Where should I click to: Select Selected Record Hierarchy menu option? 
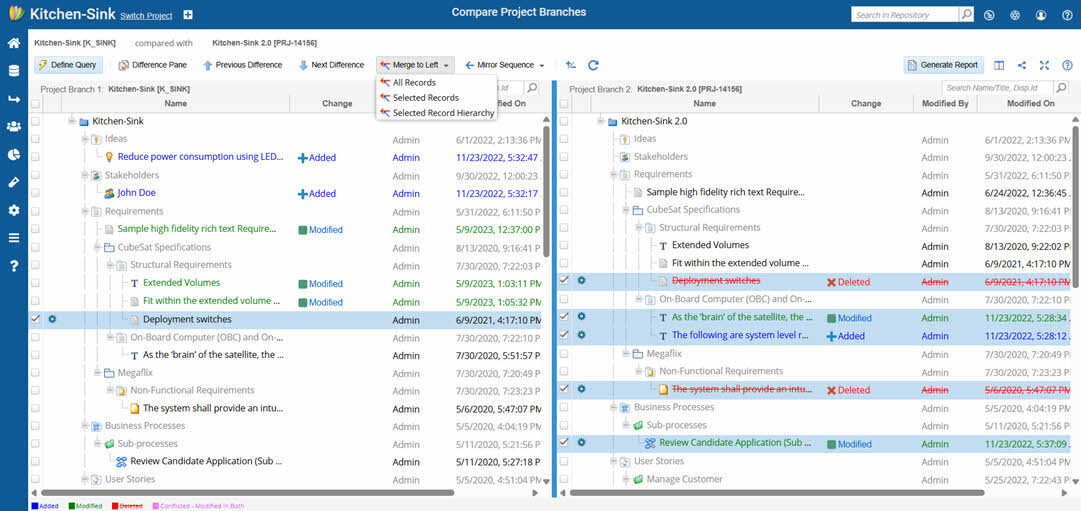pyautogui.click(x=442, y=113)
